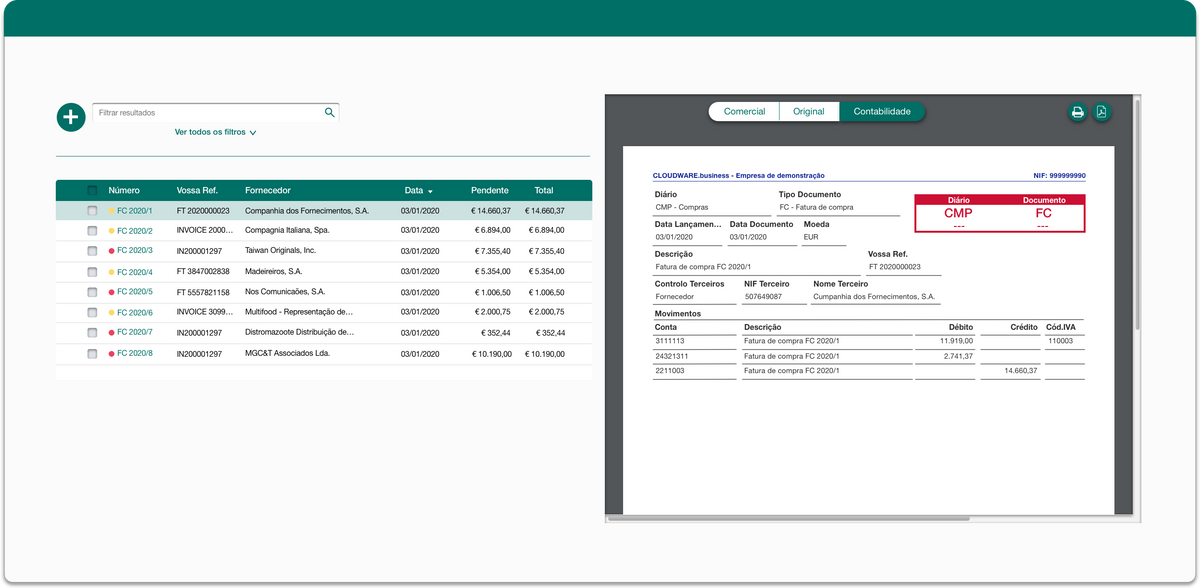Viewport: 1200px width, 588px height.
Task: Click the Filtrar resultados search field
Action: coord(208,113)
